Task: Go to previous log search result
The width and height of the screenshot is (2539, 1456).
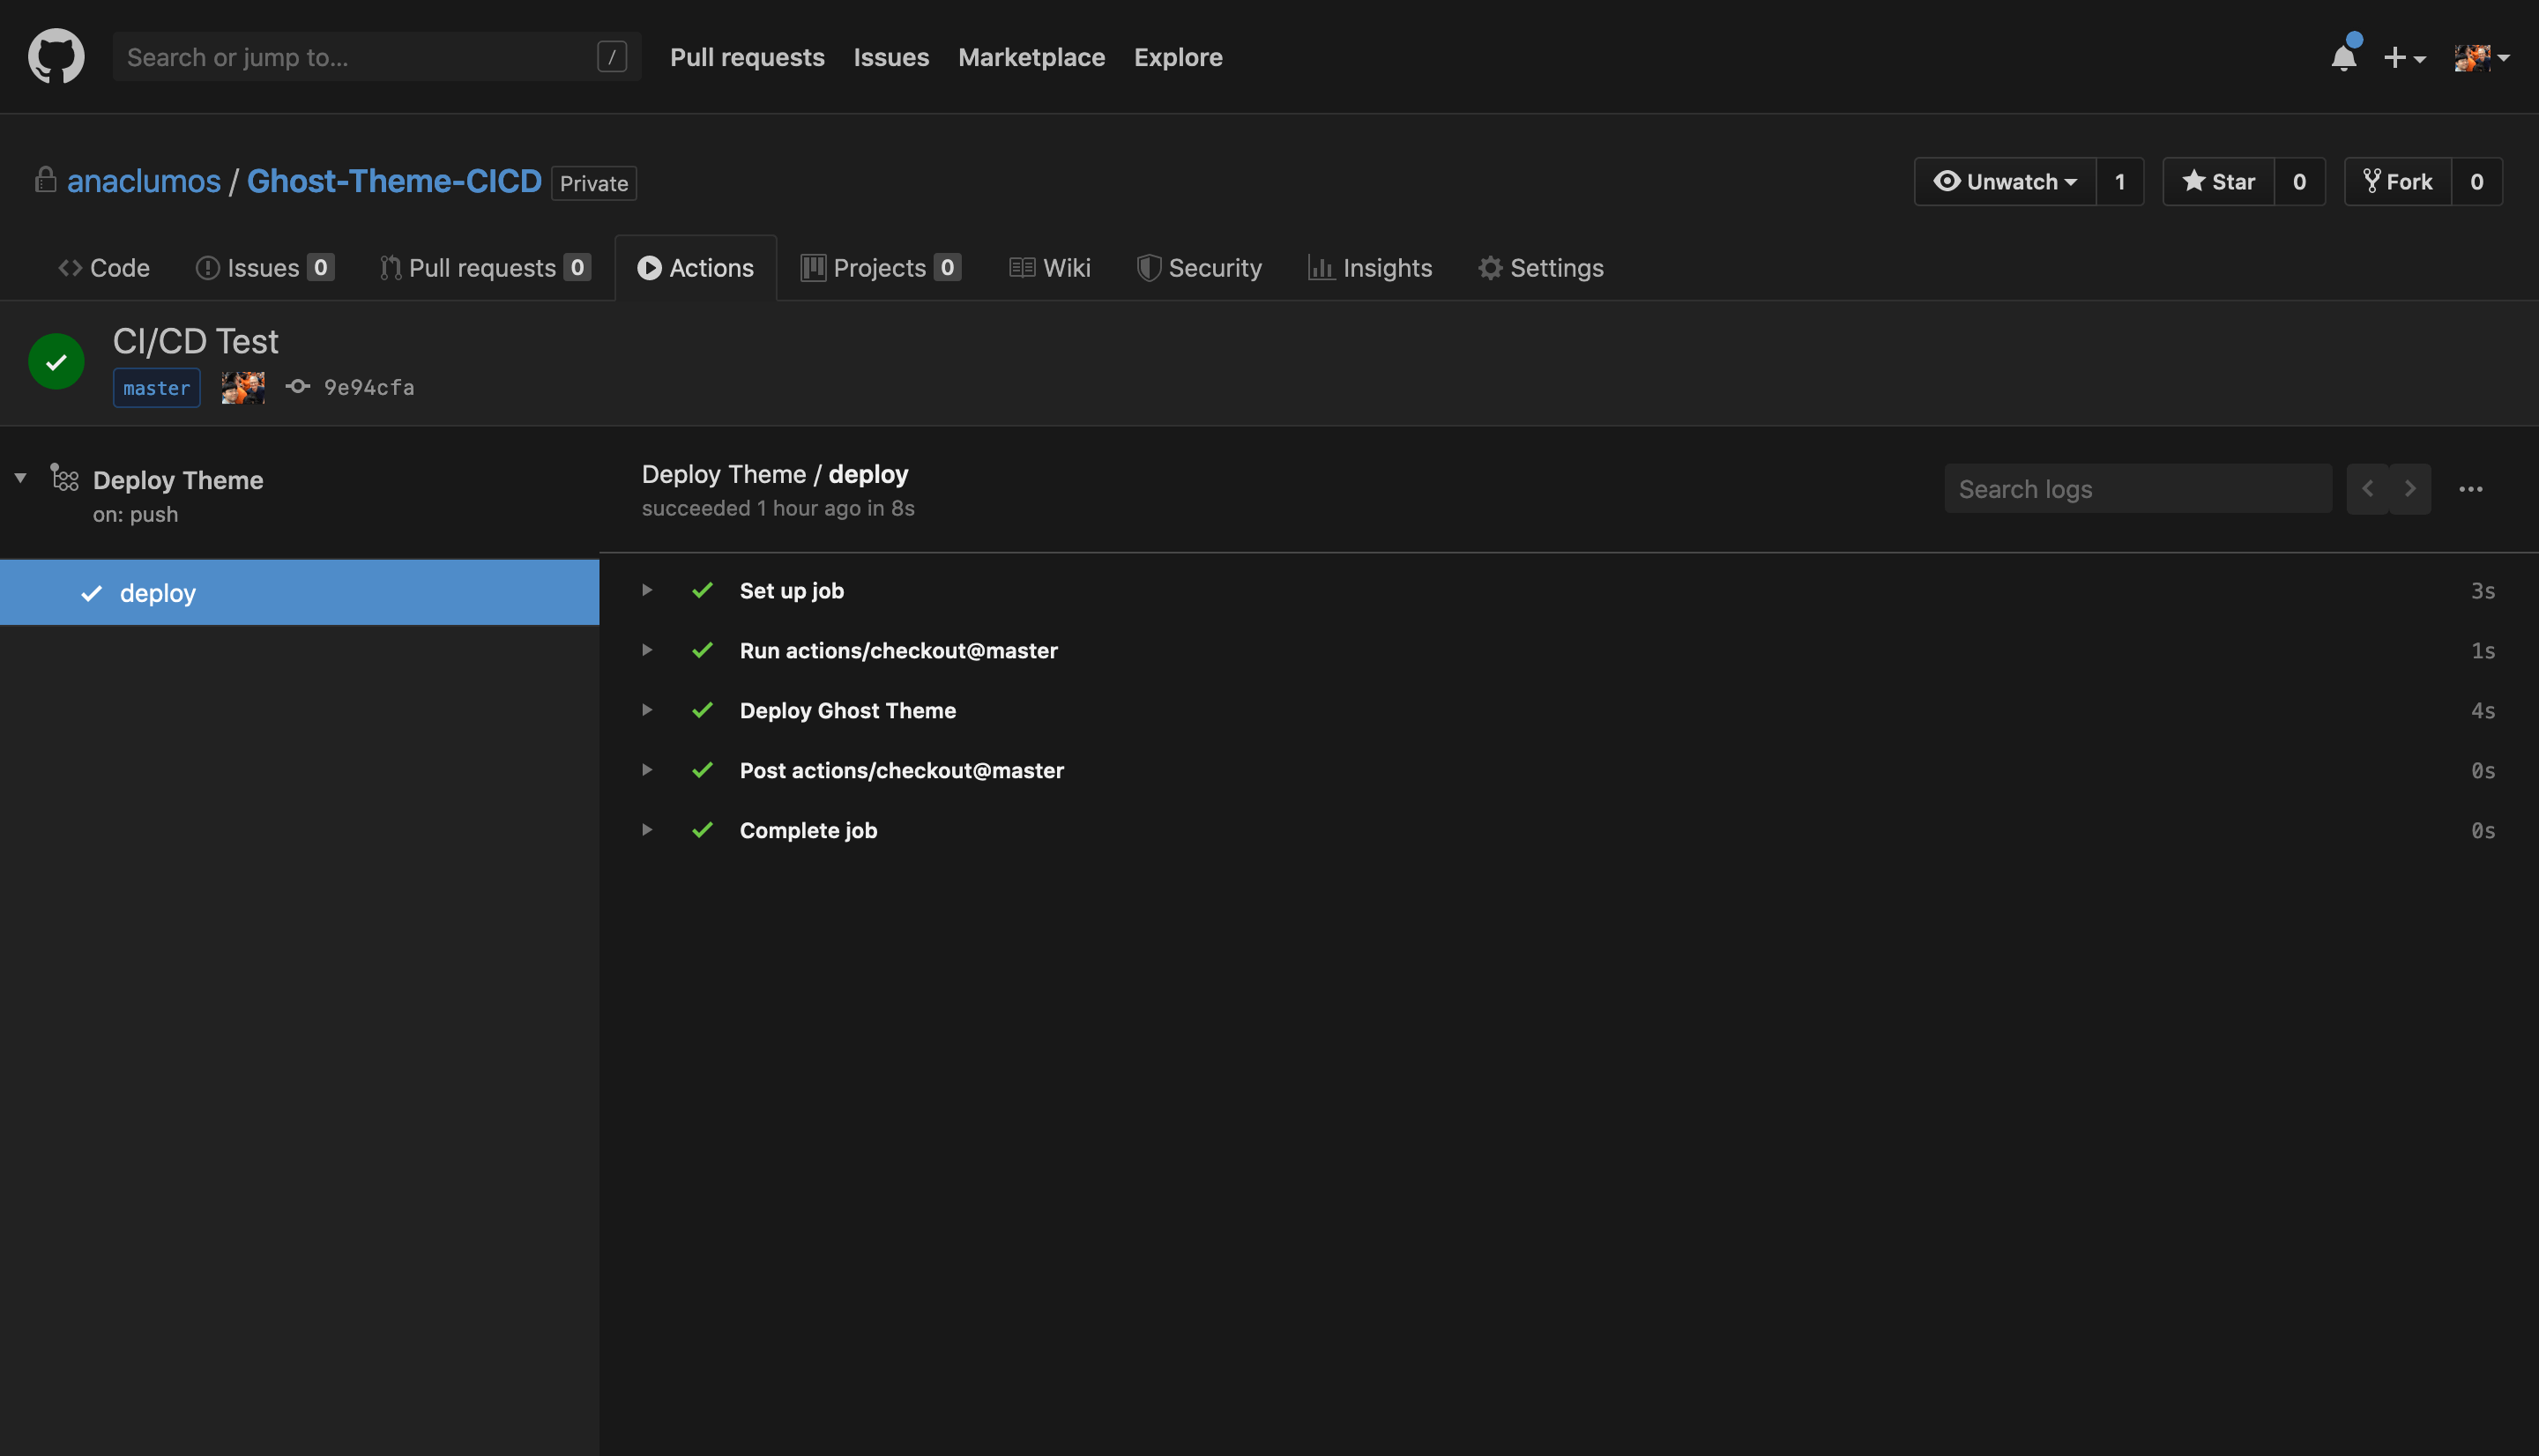Action: click(2367, 489)
